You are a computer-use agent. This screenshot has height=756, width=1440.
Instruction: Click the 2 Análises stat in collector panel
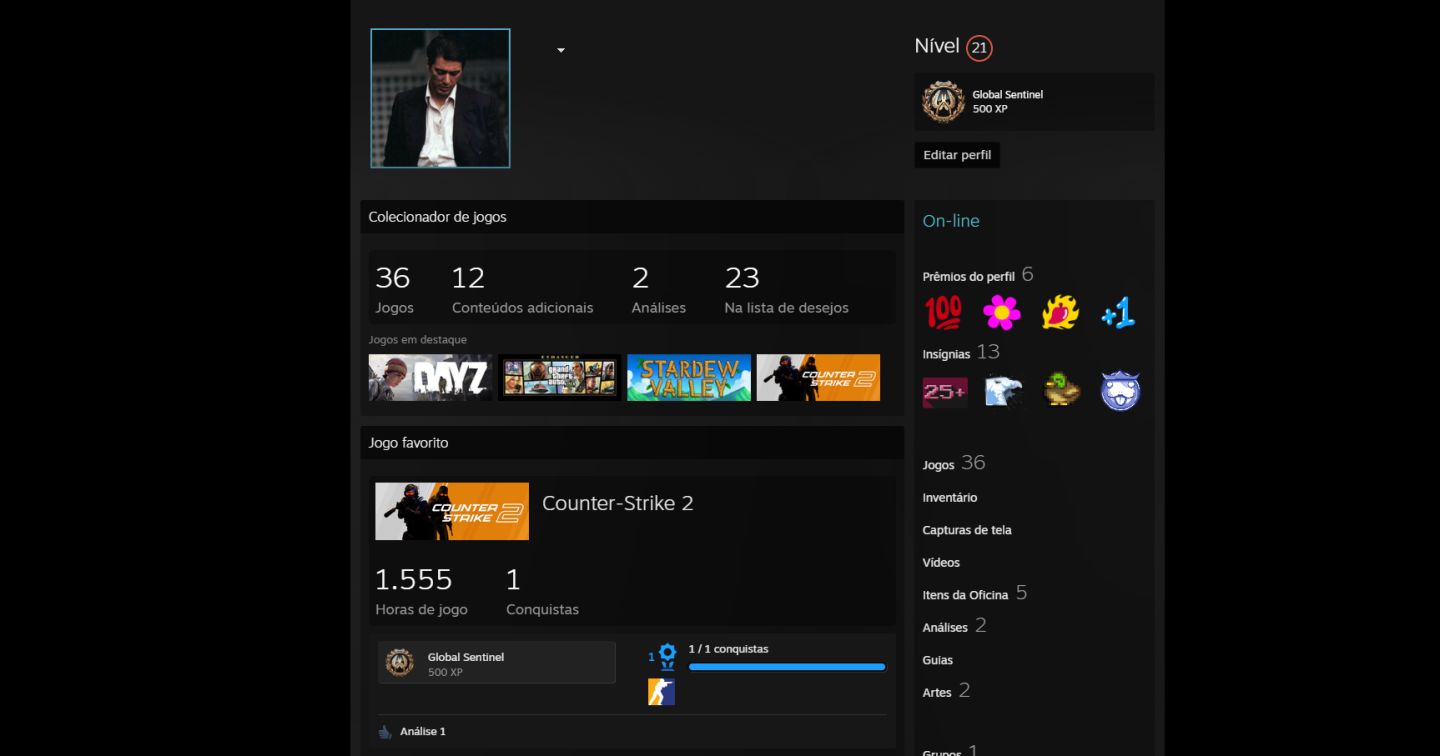659,289
